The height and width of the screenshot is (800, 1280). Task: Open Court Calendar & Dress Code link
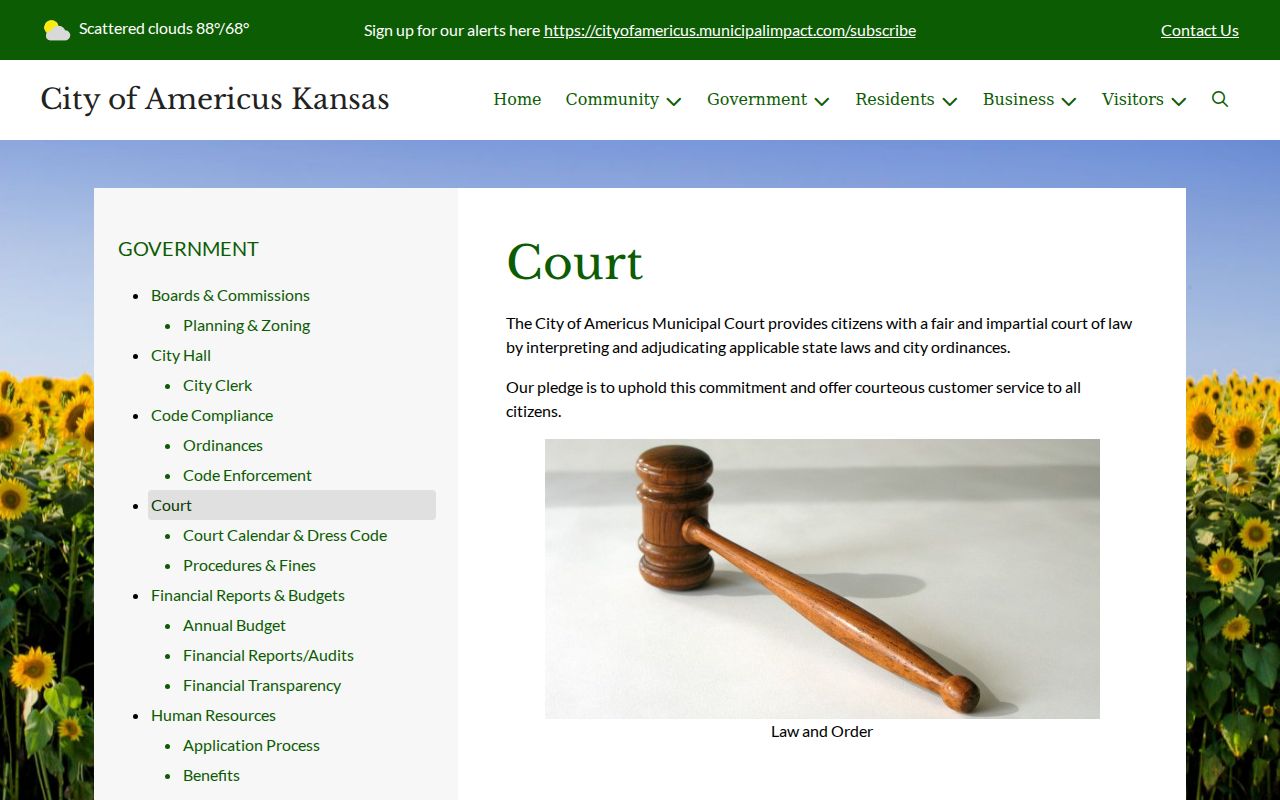pyautogui.click(x=285, y=535)
